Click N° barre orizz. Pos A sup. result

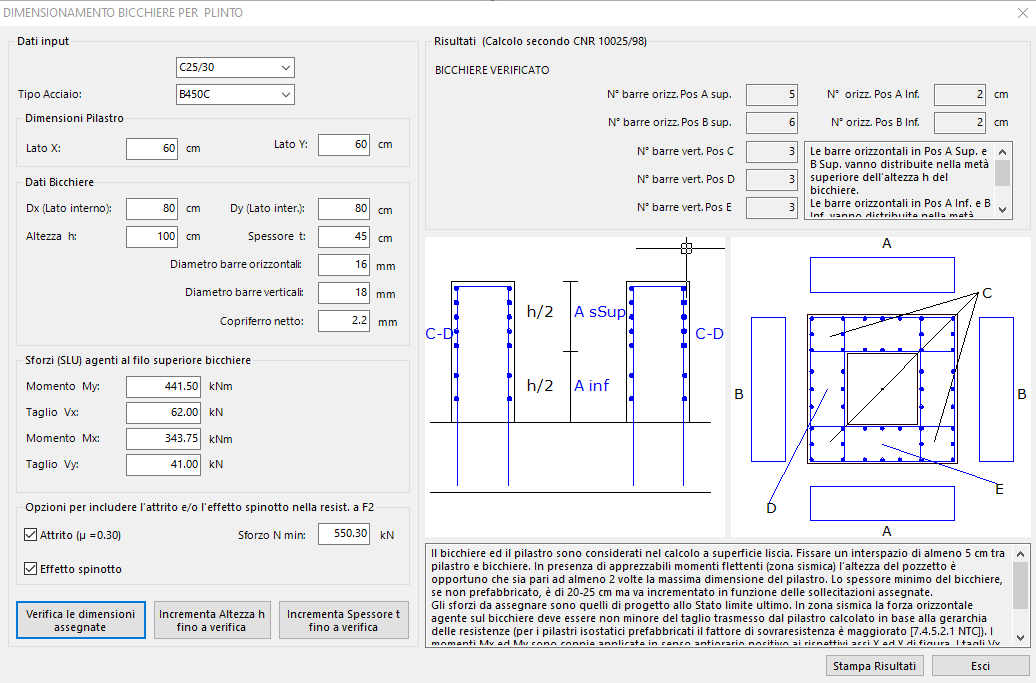pyautogui.click(x=772, y=94)
